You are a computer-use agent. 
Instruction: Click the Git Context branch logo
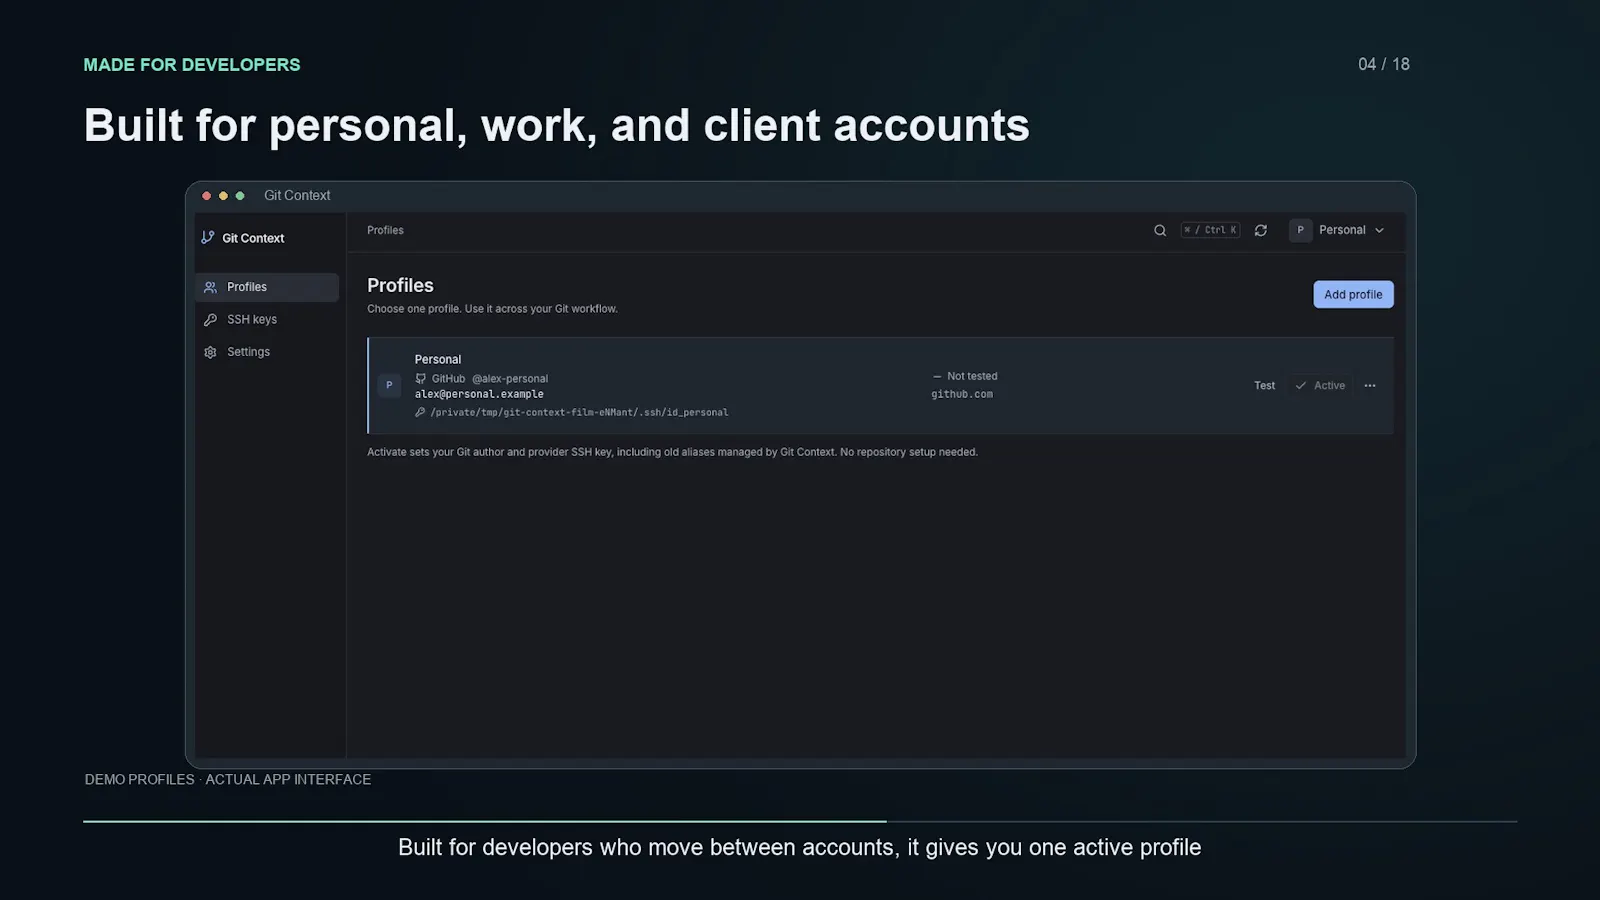point(208,238)
